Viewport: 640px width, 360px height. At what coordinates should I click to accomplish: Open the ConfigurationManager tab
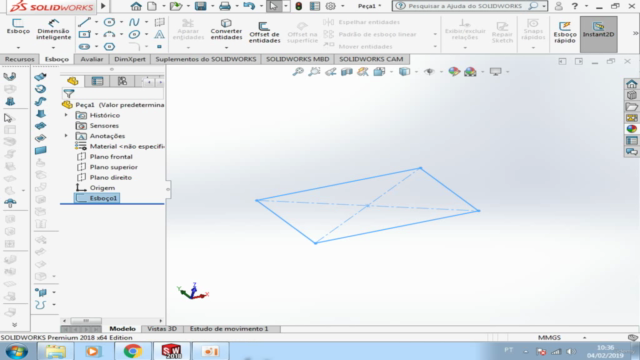point(122,81)
